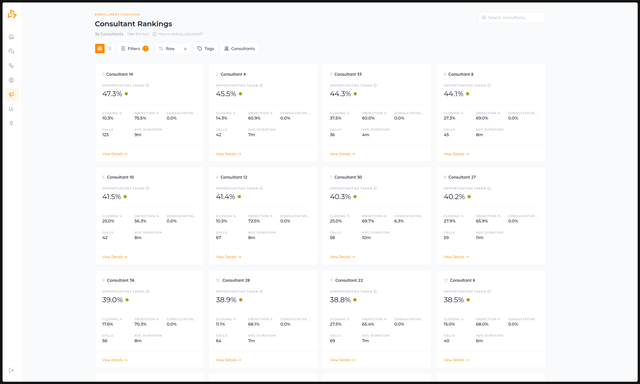Click the orange Filters count badge
640x384 pixels.
click(x=145, y=49)
